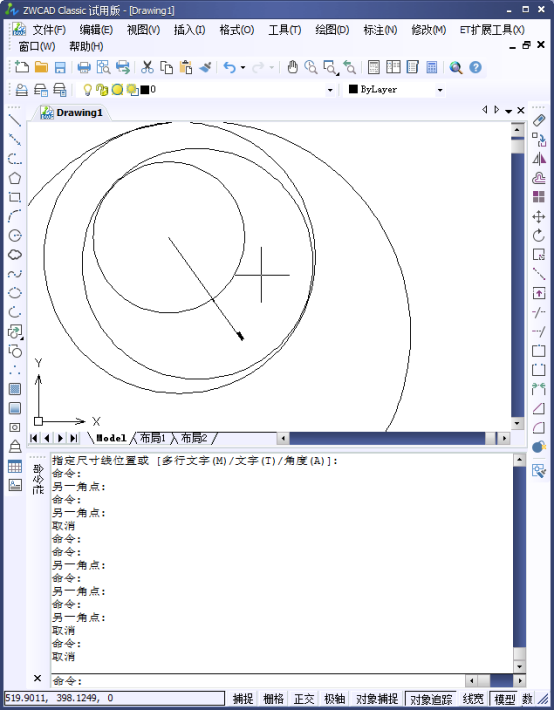554x710 pixels.
Task: Choose the Move tool in modify toolbar
Action: coord(539,217)
